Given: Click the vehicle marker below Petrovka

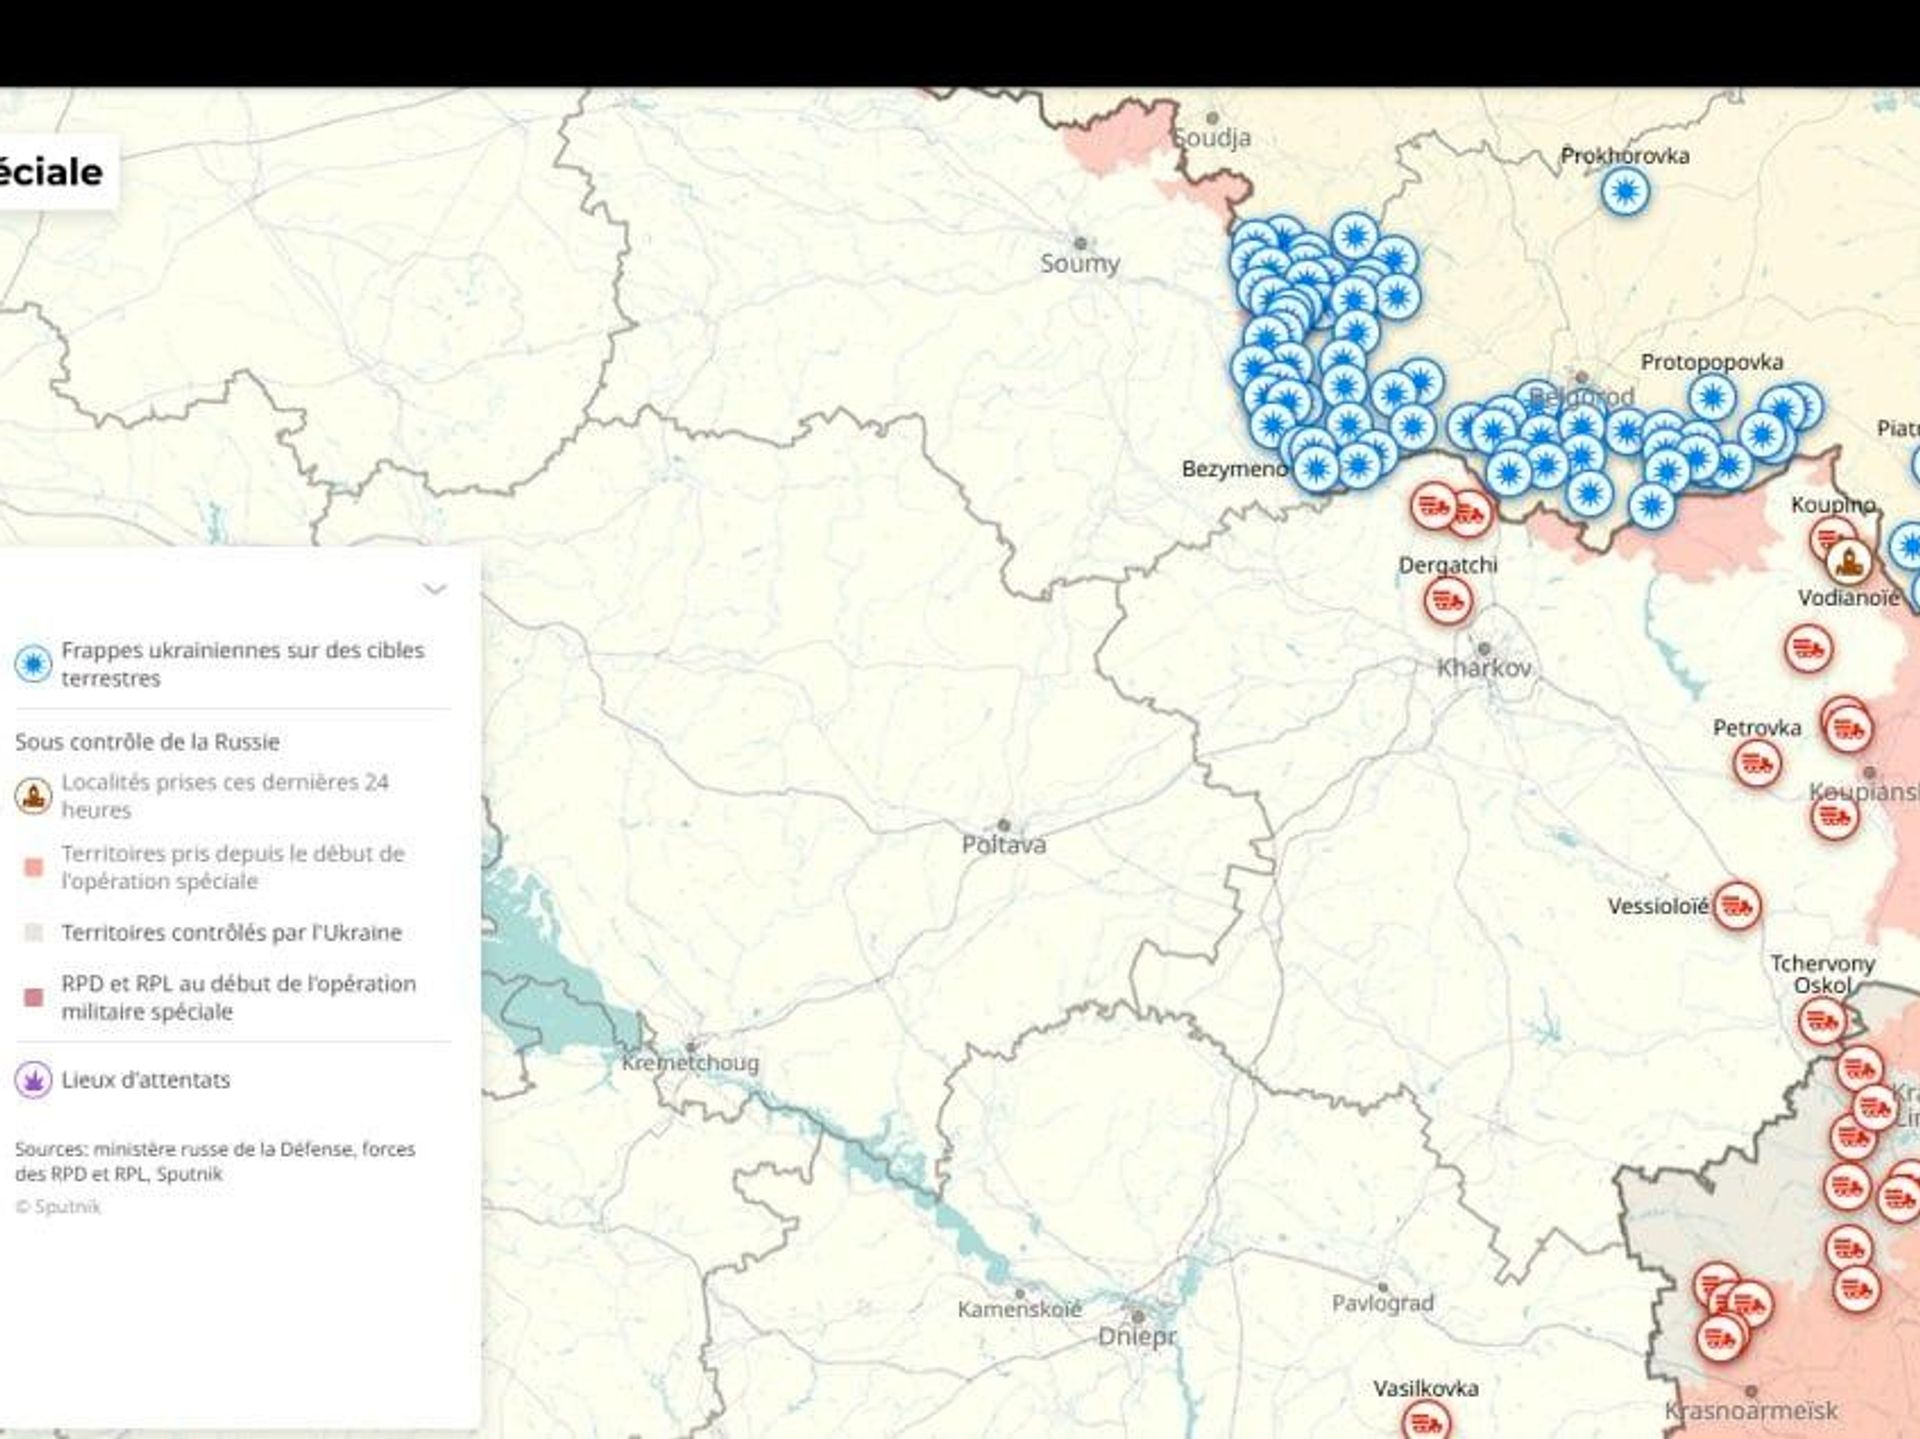Looking at the screenshot, I should (x=1757, y=766).
